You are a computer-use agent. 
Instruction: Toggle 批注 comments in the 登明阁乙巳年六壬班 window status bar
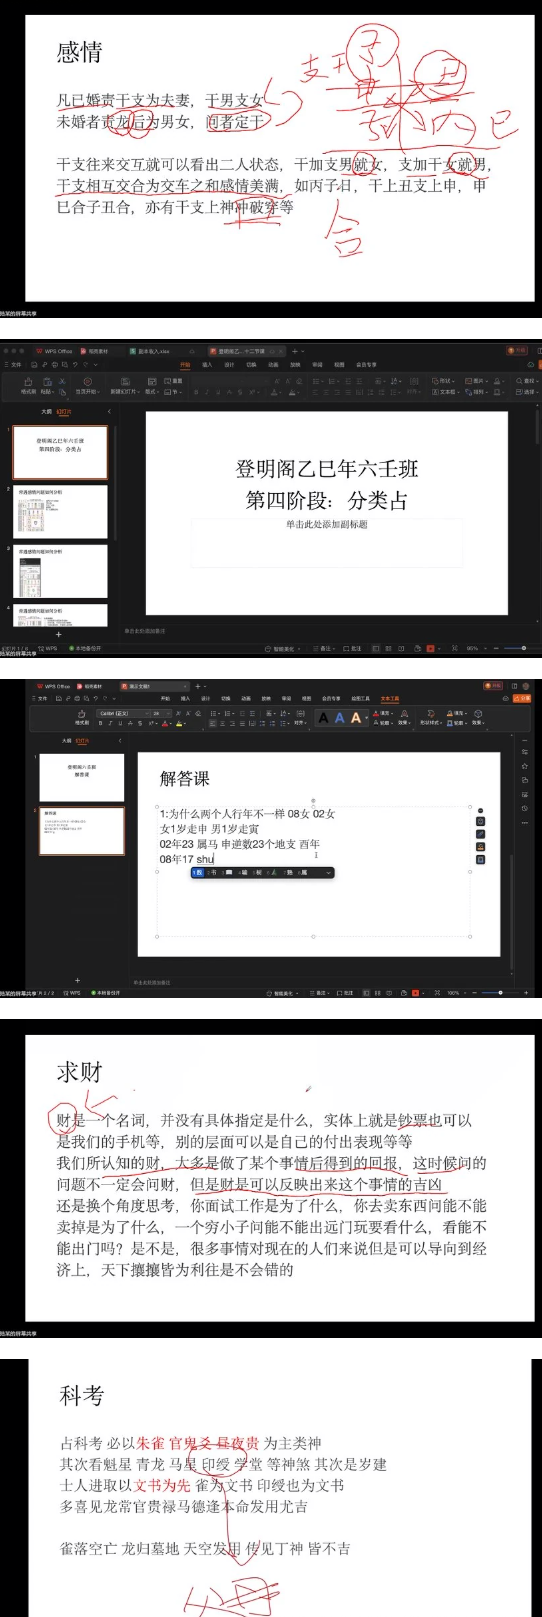tap(353, 648)
